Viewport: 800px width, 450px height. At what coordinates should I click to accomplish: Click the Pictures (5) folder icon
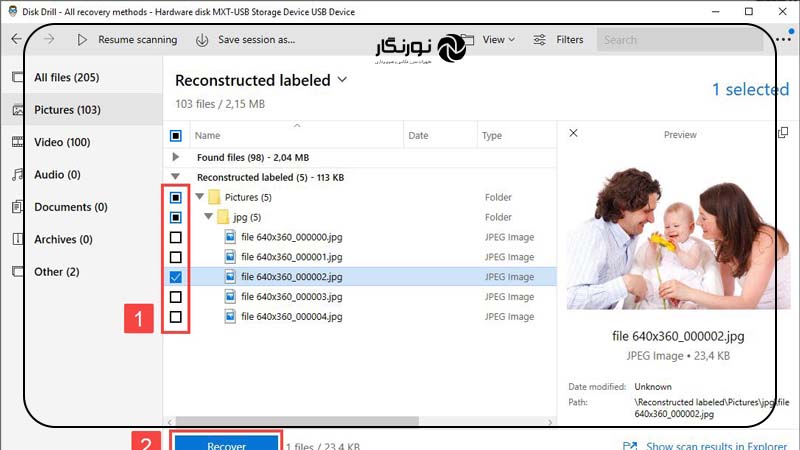214,197
